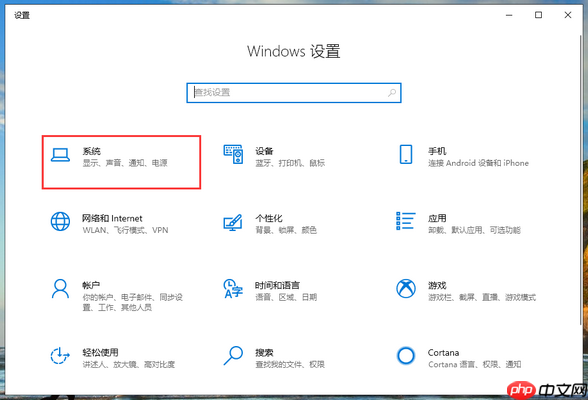Screen dimensions: 588x400
Task: Select the 搜索 category title
Action: click(x=264, y=352)
